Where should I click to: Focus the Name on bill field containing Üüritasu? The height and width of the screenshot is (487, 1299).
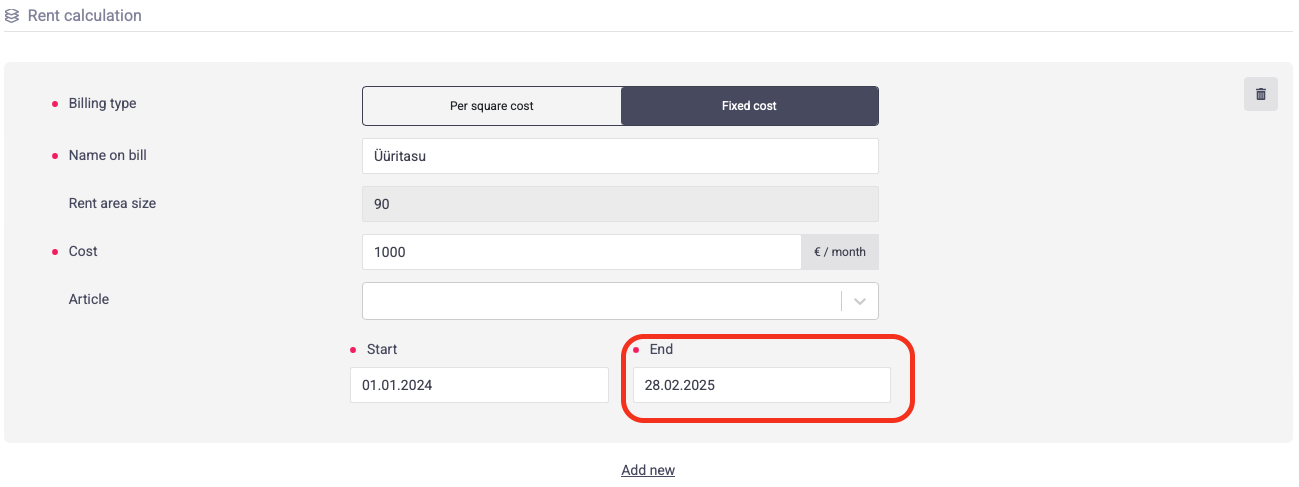click(619, 156)
